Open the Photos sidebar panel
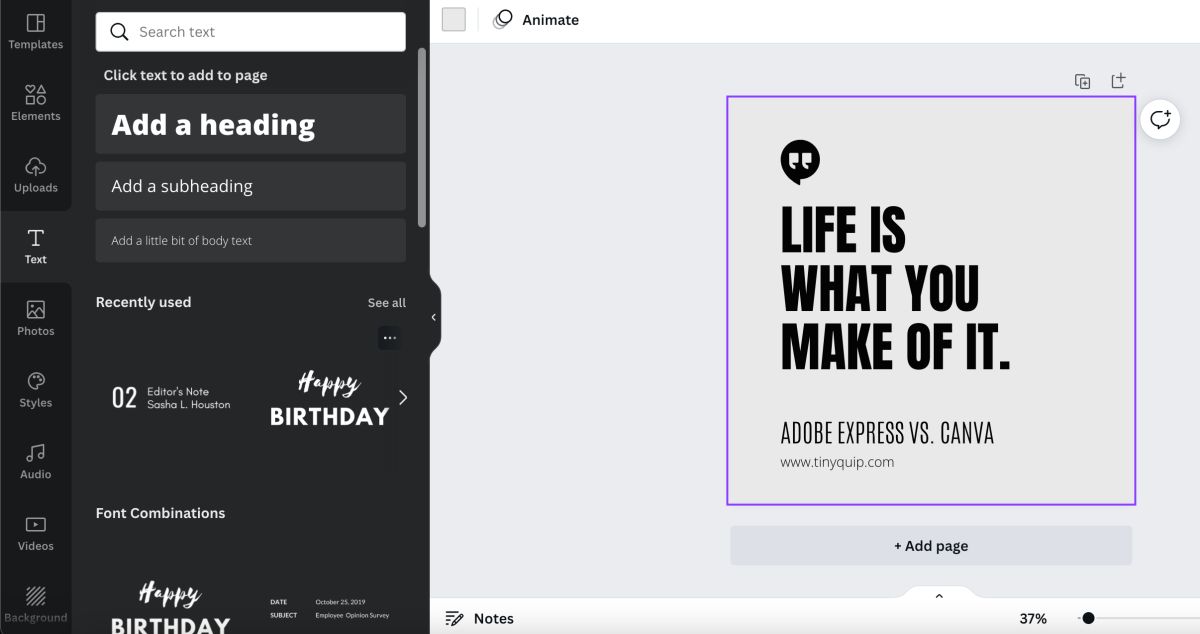The height and width of the screenshot is (634, 1200). click(x=35, y=318)
